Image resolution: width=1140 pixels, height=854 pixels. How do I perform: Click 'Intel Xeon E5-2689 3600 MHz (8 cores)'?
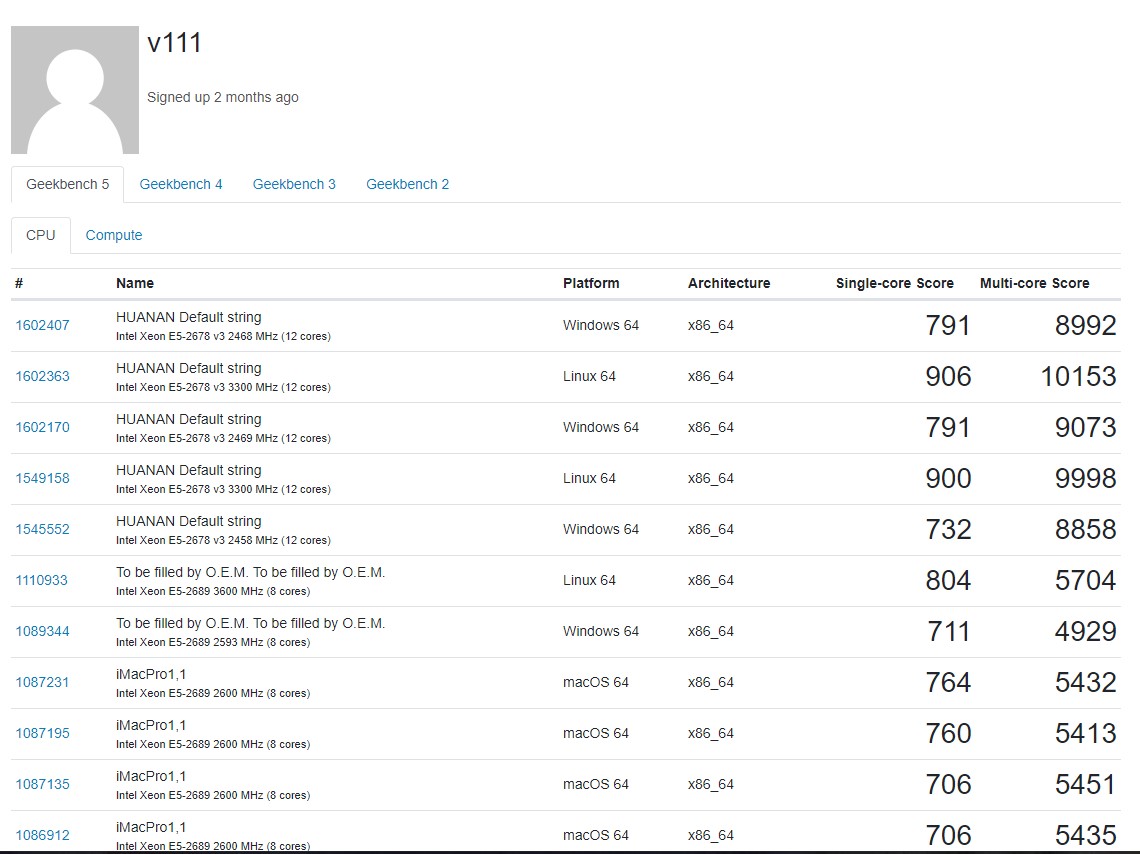point(213,591)
